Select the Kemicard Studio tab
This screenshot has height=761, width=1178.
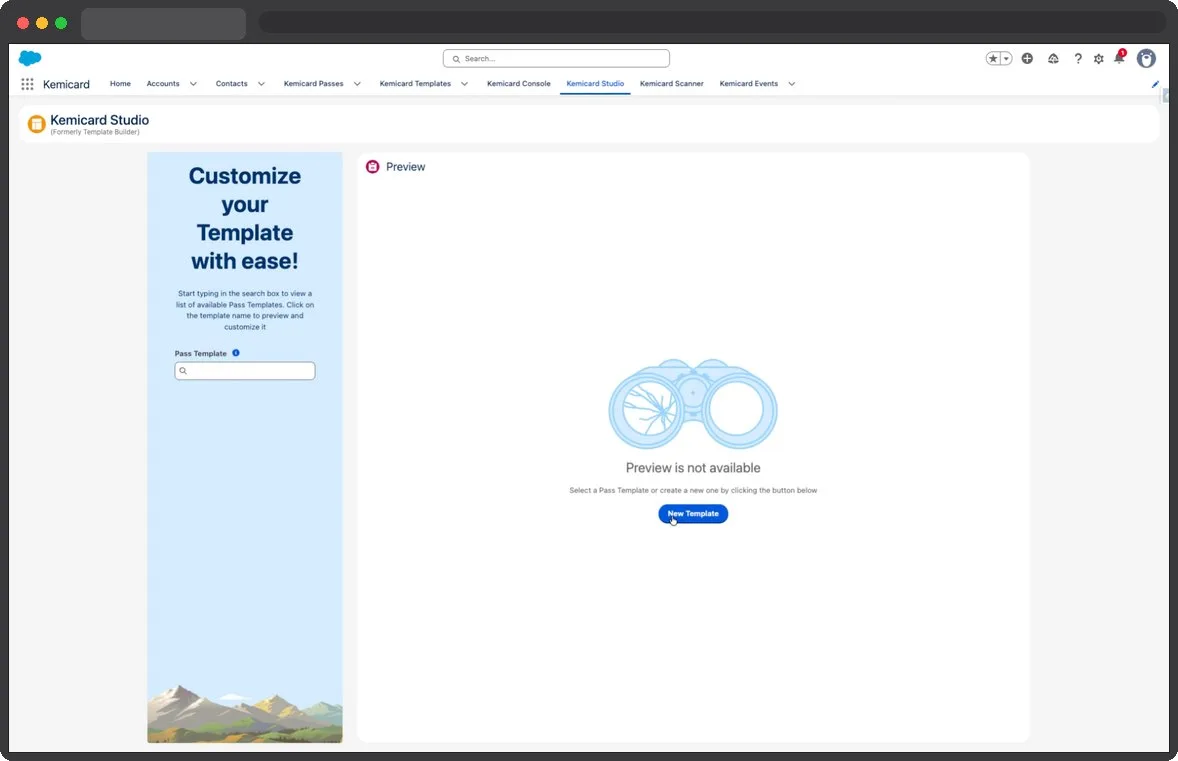595,83
